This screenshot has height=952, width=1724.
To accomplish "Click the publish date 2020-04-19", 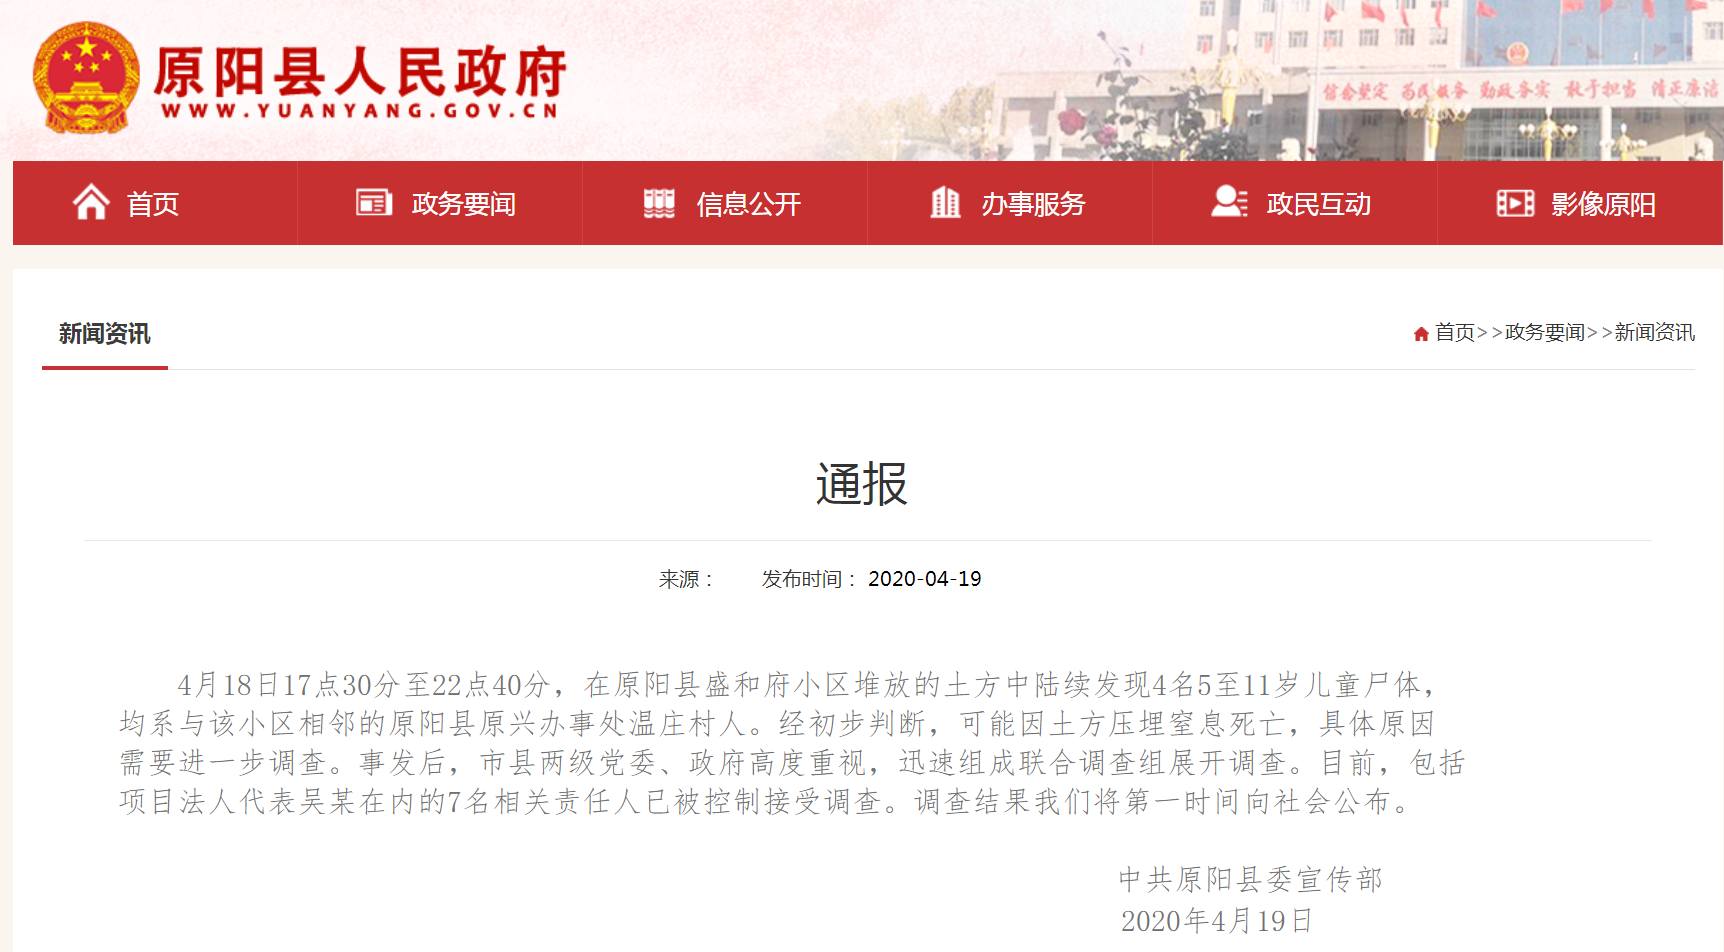I will (925, 579).
